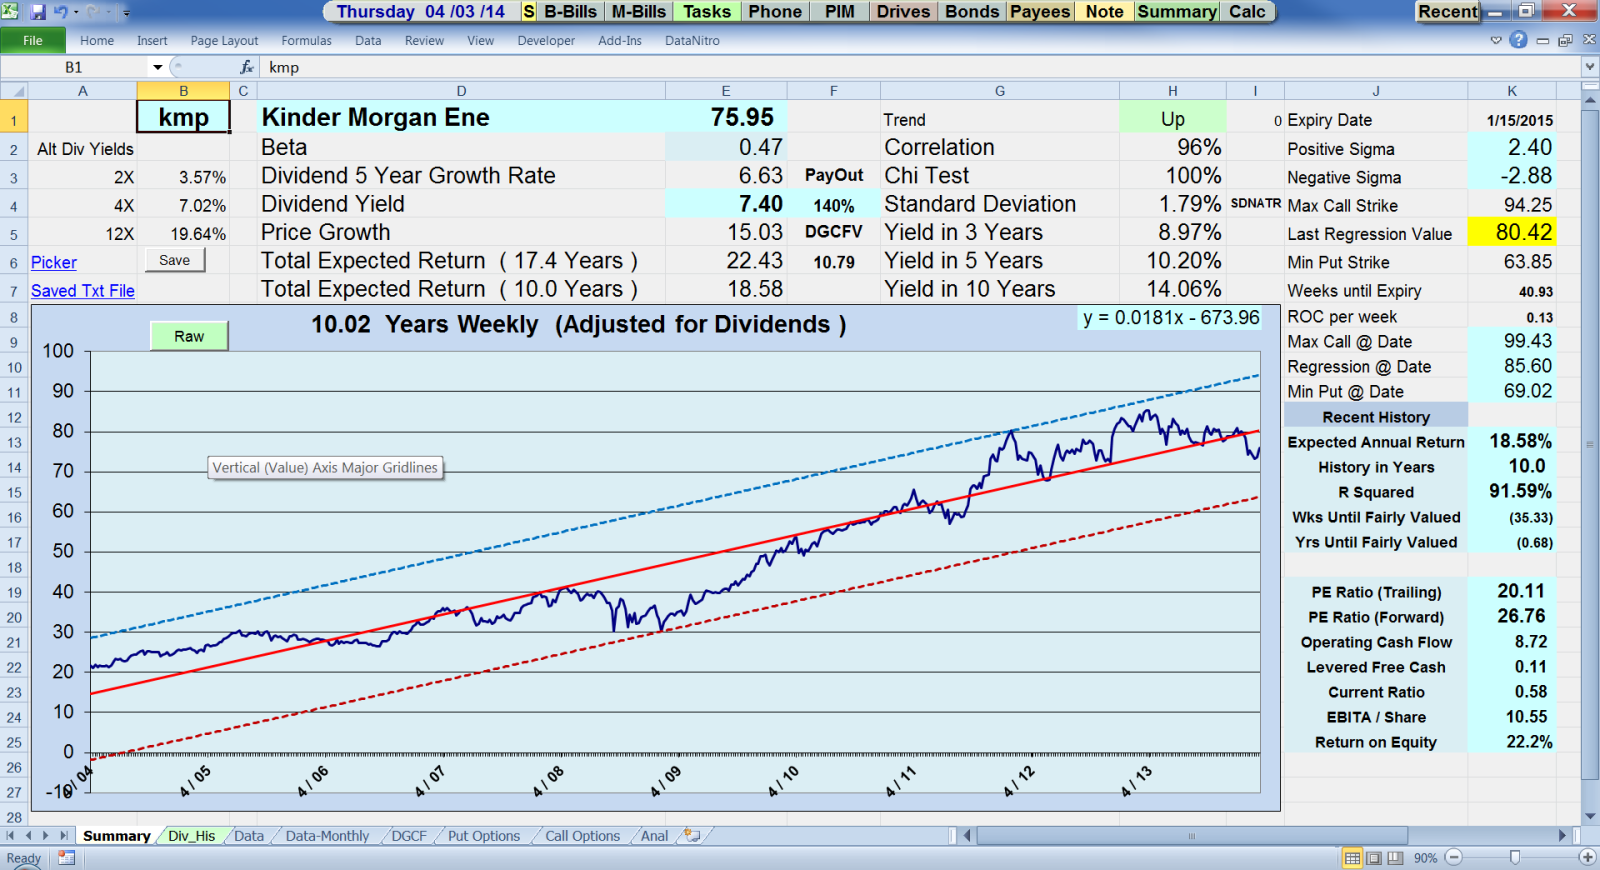
Task: Switch to Call Options sheet tab
Action: coord(582,836)
